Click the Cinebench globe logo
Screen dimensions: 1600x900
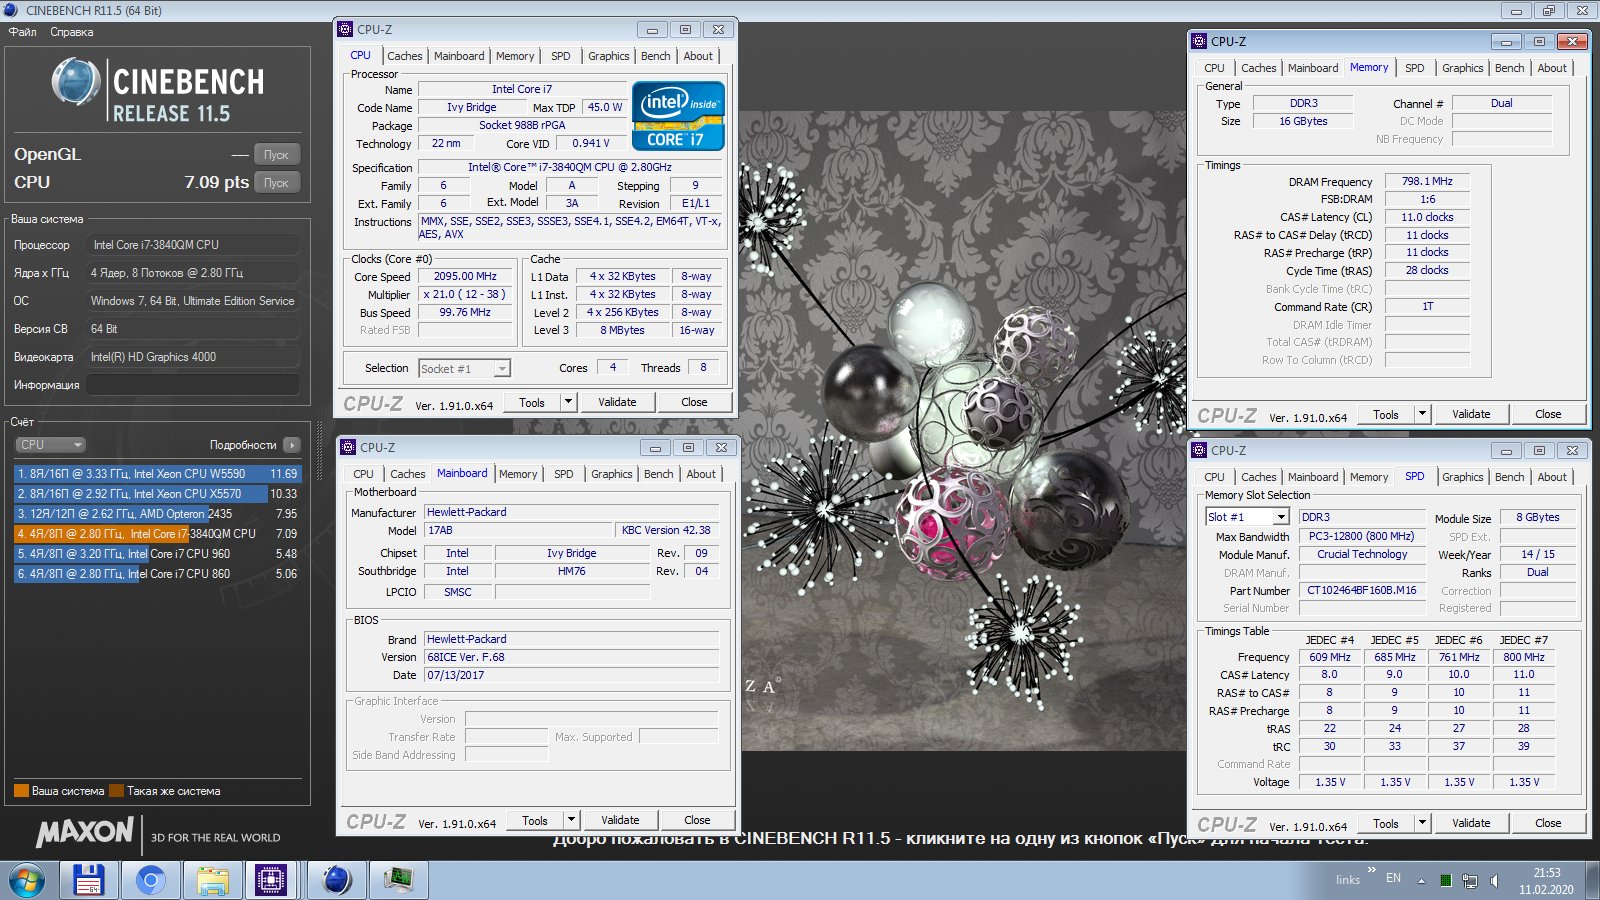pyautogui.click(x=76, y=82)
